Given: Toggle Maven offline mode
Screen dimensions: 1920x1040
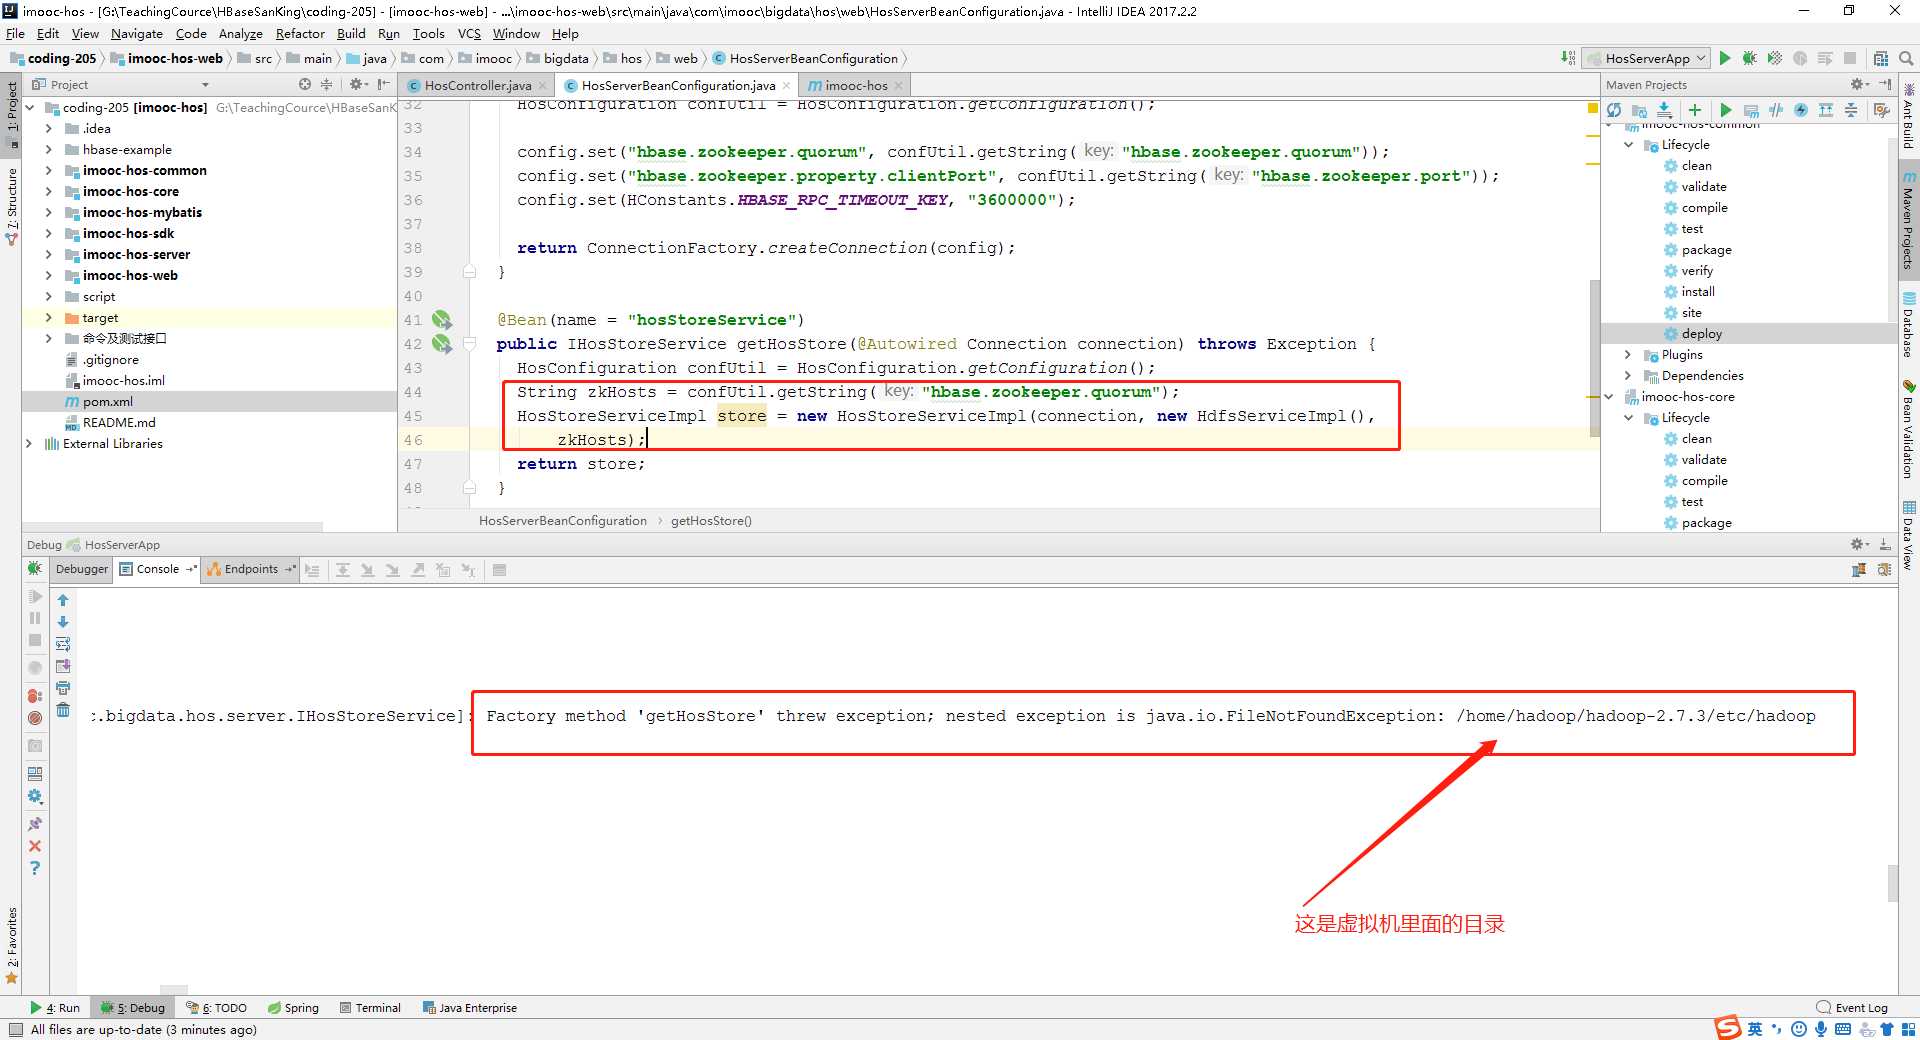Looking at the screenshot, I should (x=1776, y=110).
